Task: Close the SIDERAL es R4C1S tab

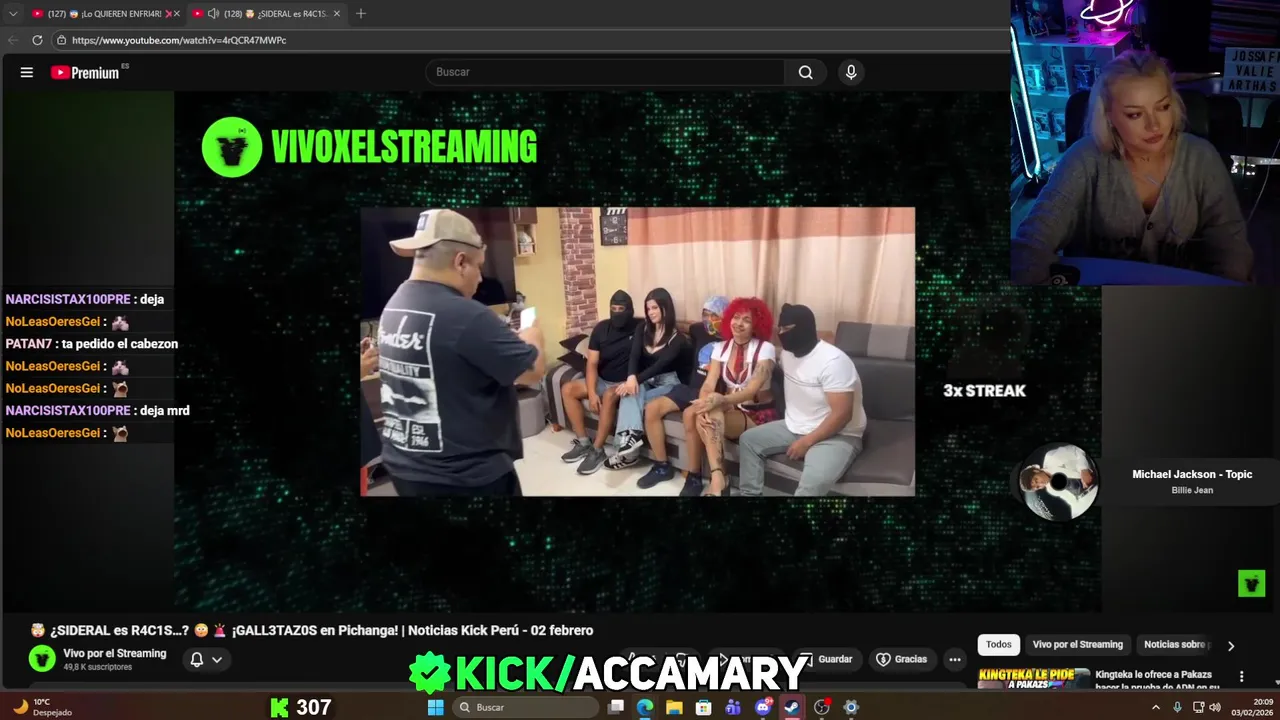Action: pos(337,13)
